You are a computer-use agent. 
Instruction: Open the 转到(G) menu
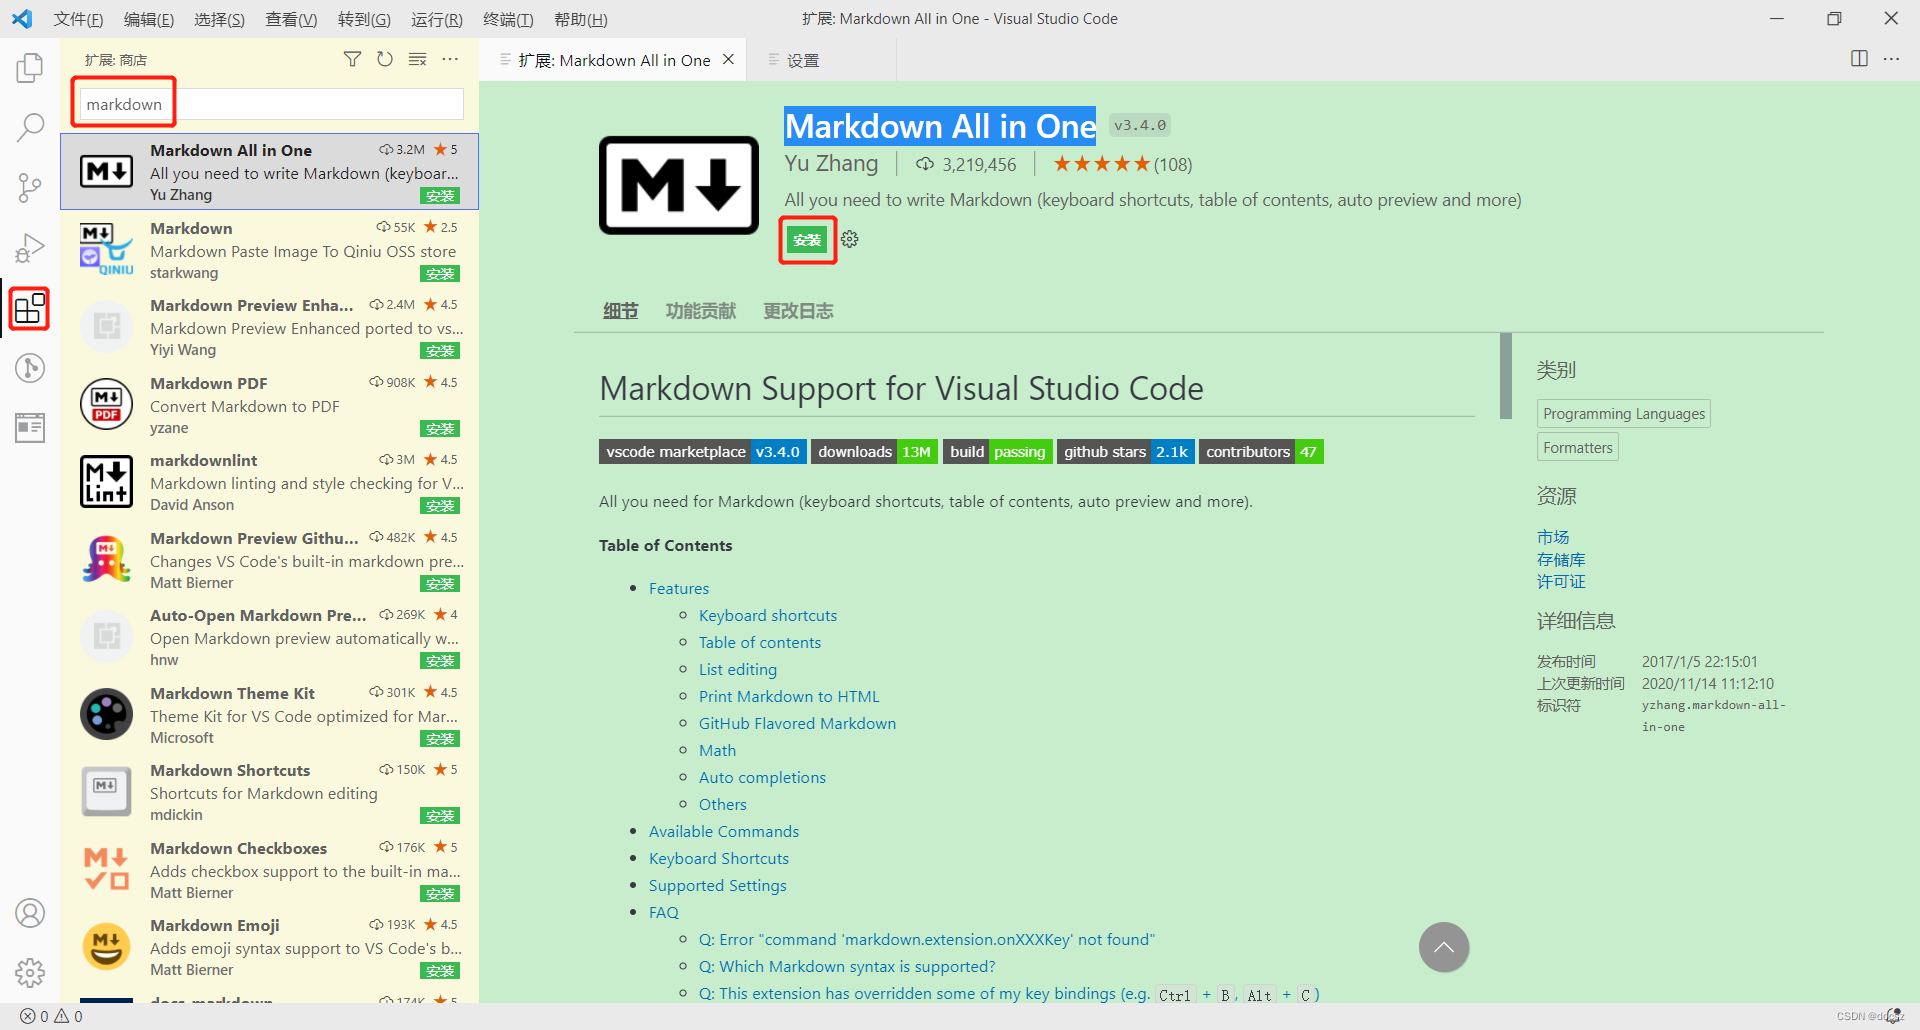[364, 19]
